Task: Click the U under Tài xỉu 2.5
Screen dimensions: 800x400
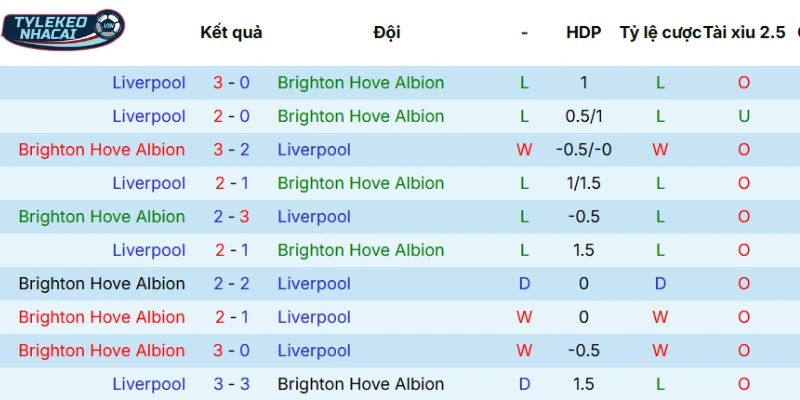Action: pyautogui.click(x=744, y=116)
